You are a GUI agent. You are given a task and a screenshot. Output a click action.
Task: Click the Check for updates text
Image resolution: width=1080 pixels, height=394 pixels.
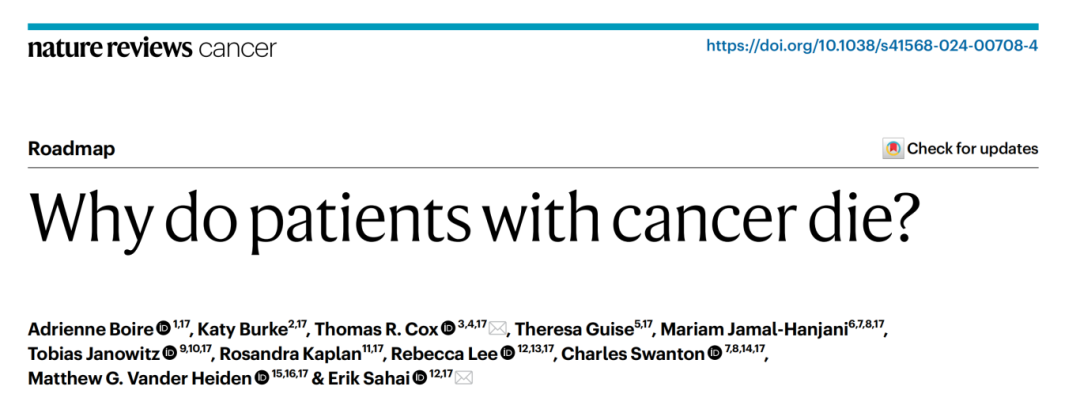point(972,149)
